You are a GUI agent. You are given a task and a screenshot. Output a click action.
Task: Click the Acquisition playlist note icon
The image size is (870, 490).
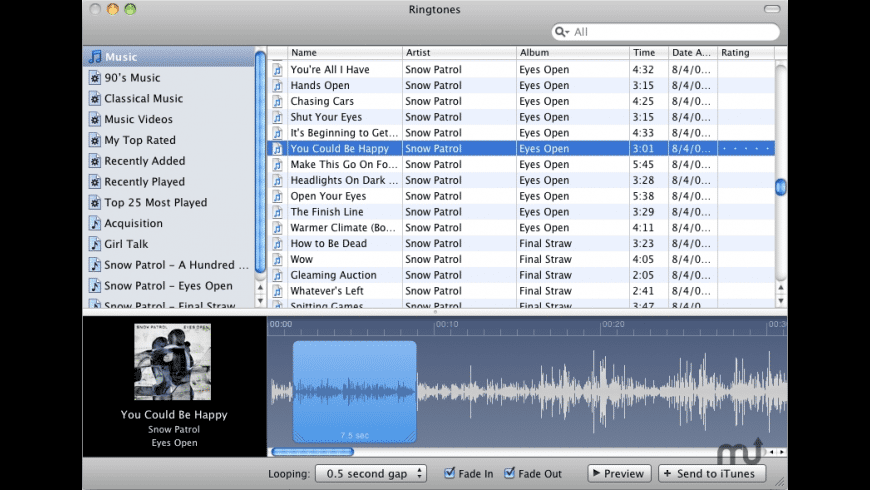(x=95, y=223)
